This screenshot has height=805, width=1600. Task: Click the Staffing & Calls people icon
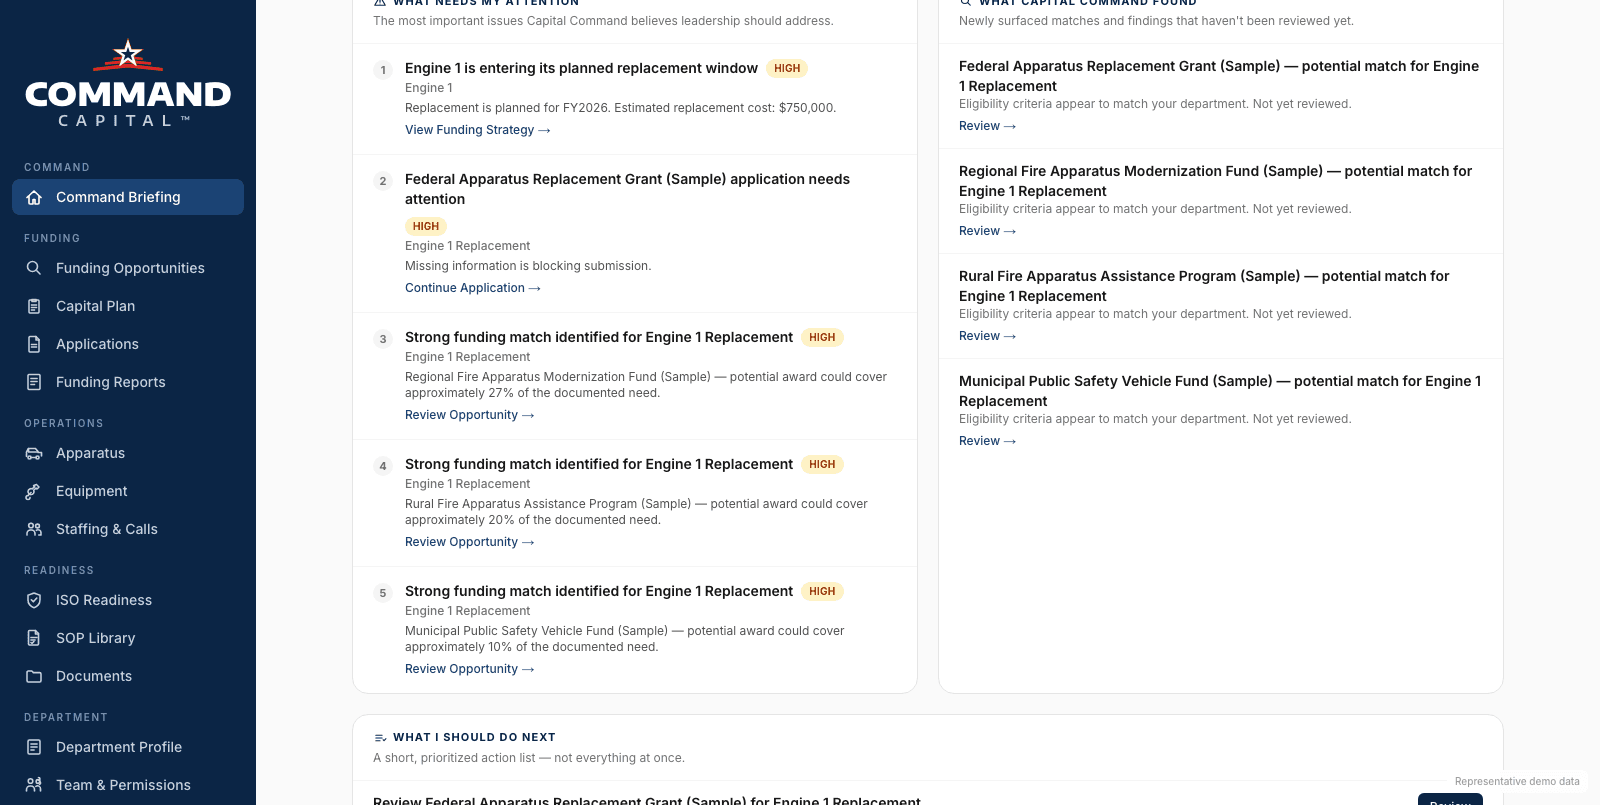tap(34, 529)
